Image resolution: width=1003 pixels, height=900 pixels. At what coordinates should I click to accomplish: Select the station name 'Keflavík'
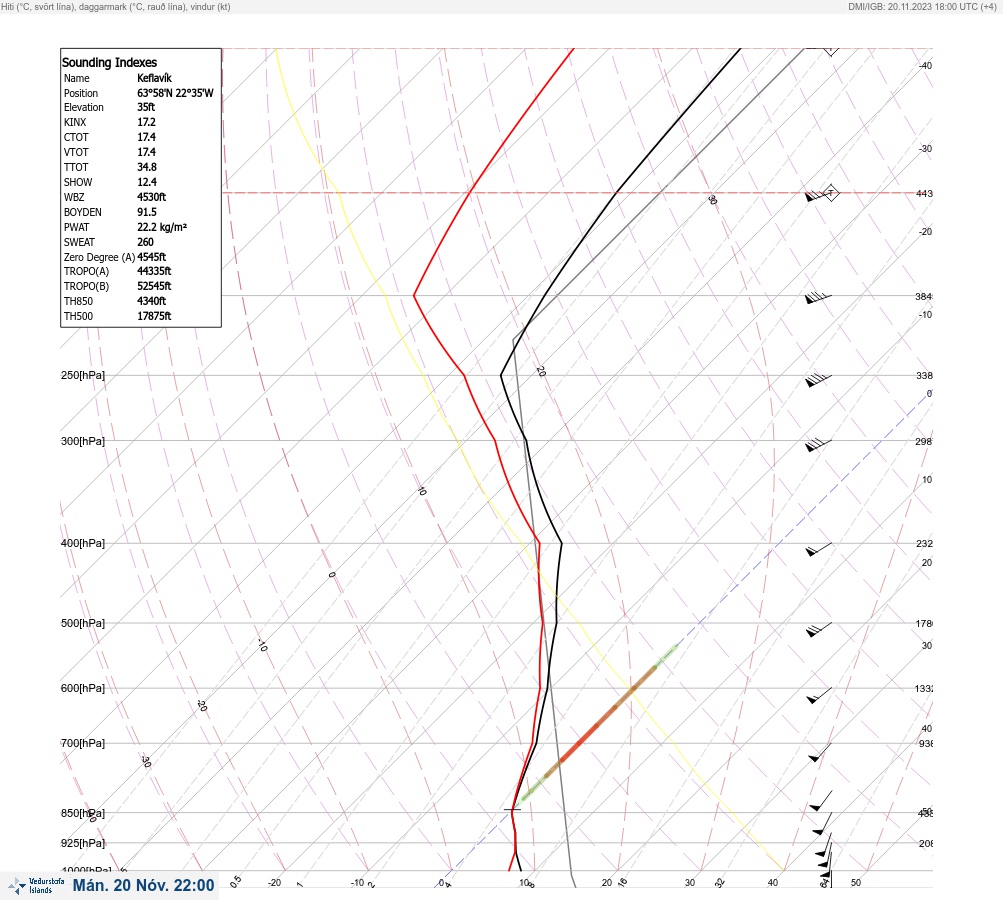pyautogui.click(x=154, y=78)
